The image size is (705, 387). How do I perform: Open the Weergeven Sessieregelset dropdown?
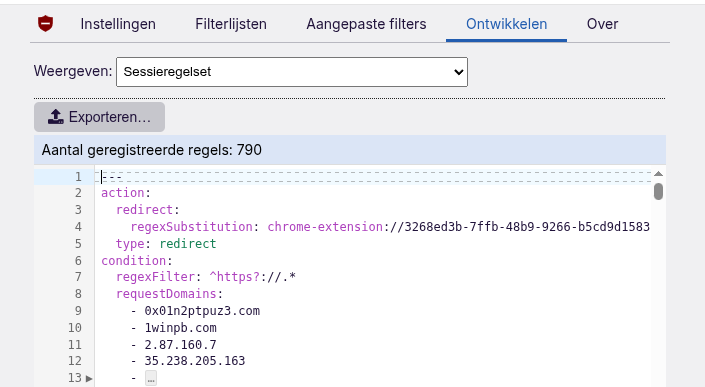292,72
